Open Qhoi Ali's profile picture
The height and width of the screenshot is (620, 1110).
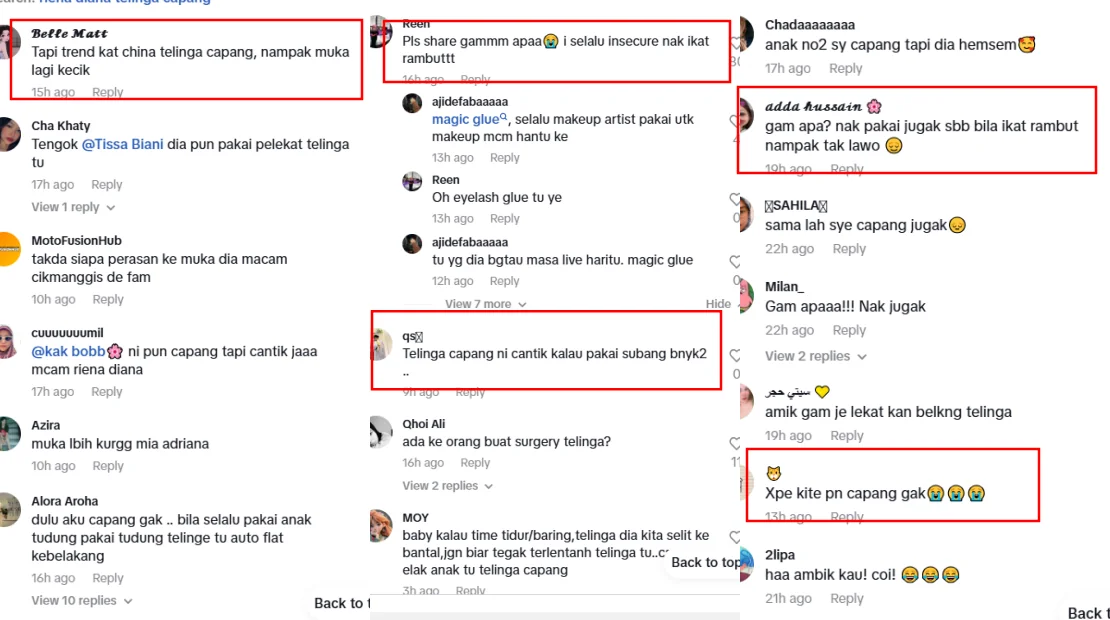pos(381,432)
